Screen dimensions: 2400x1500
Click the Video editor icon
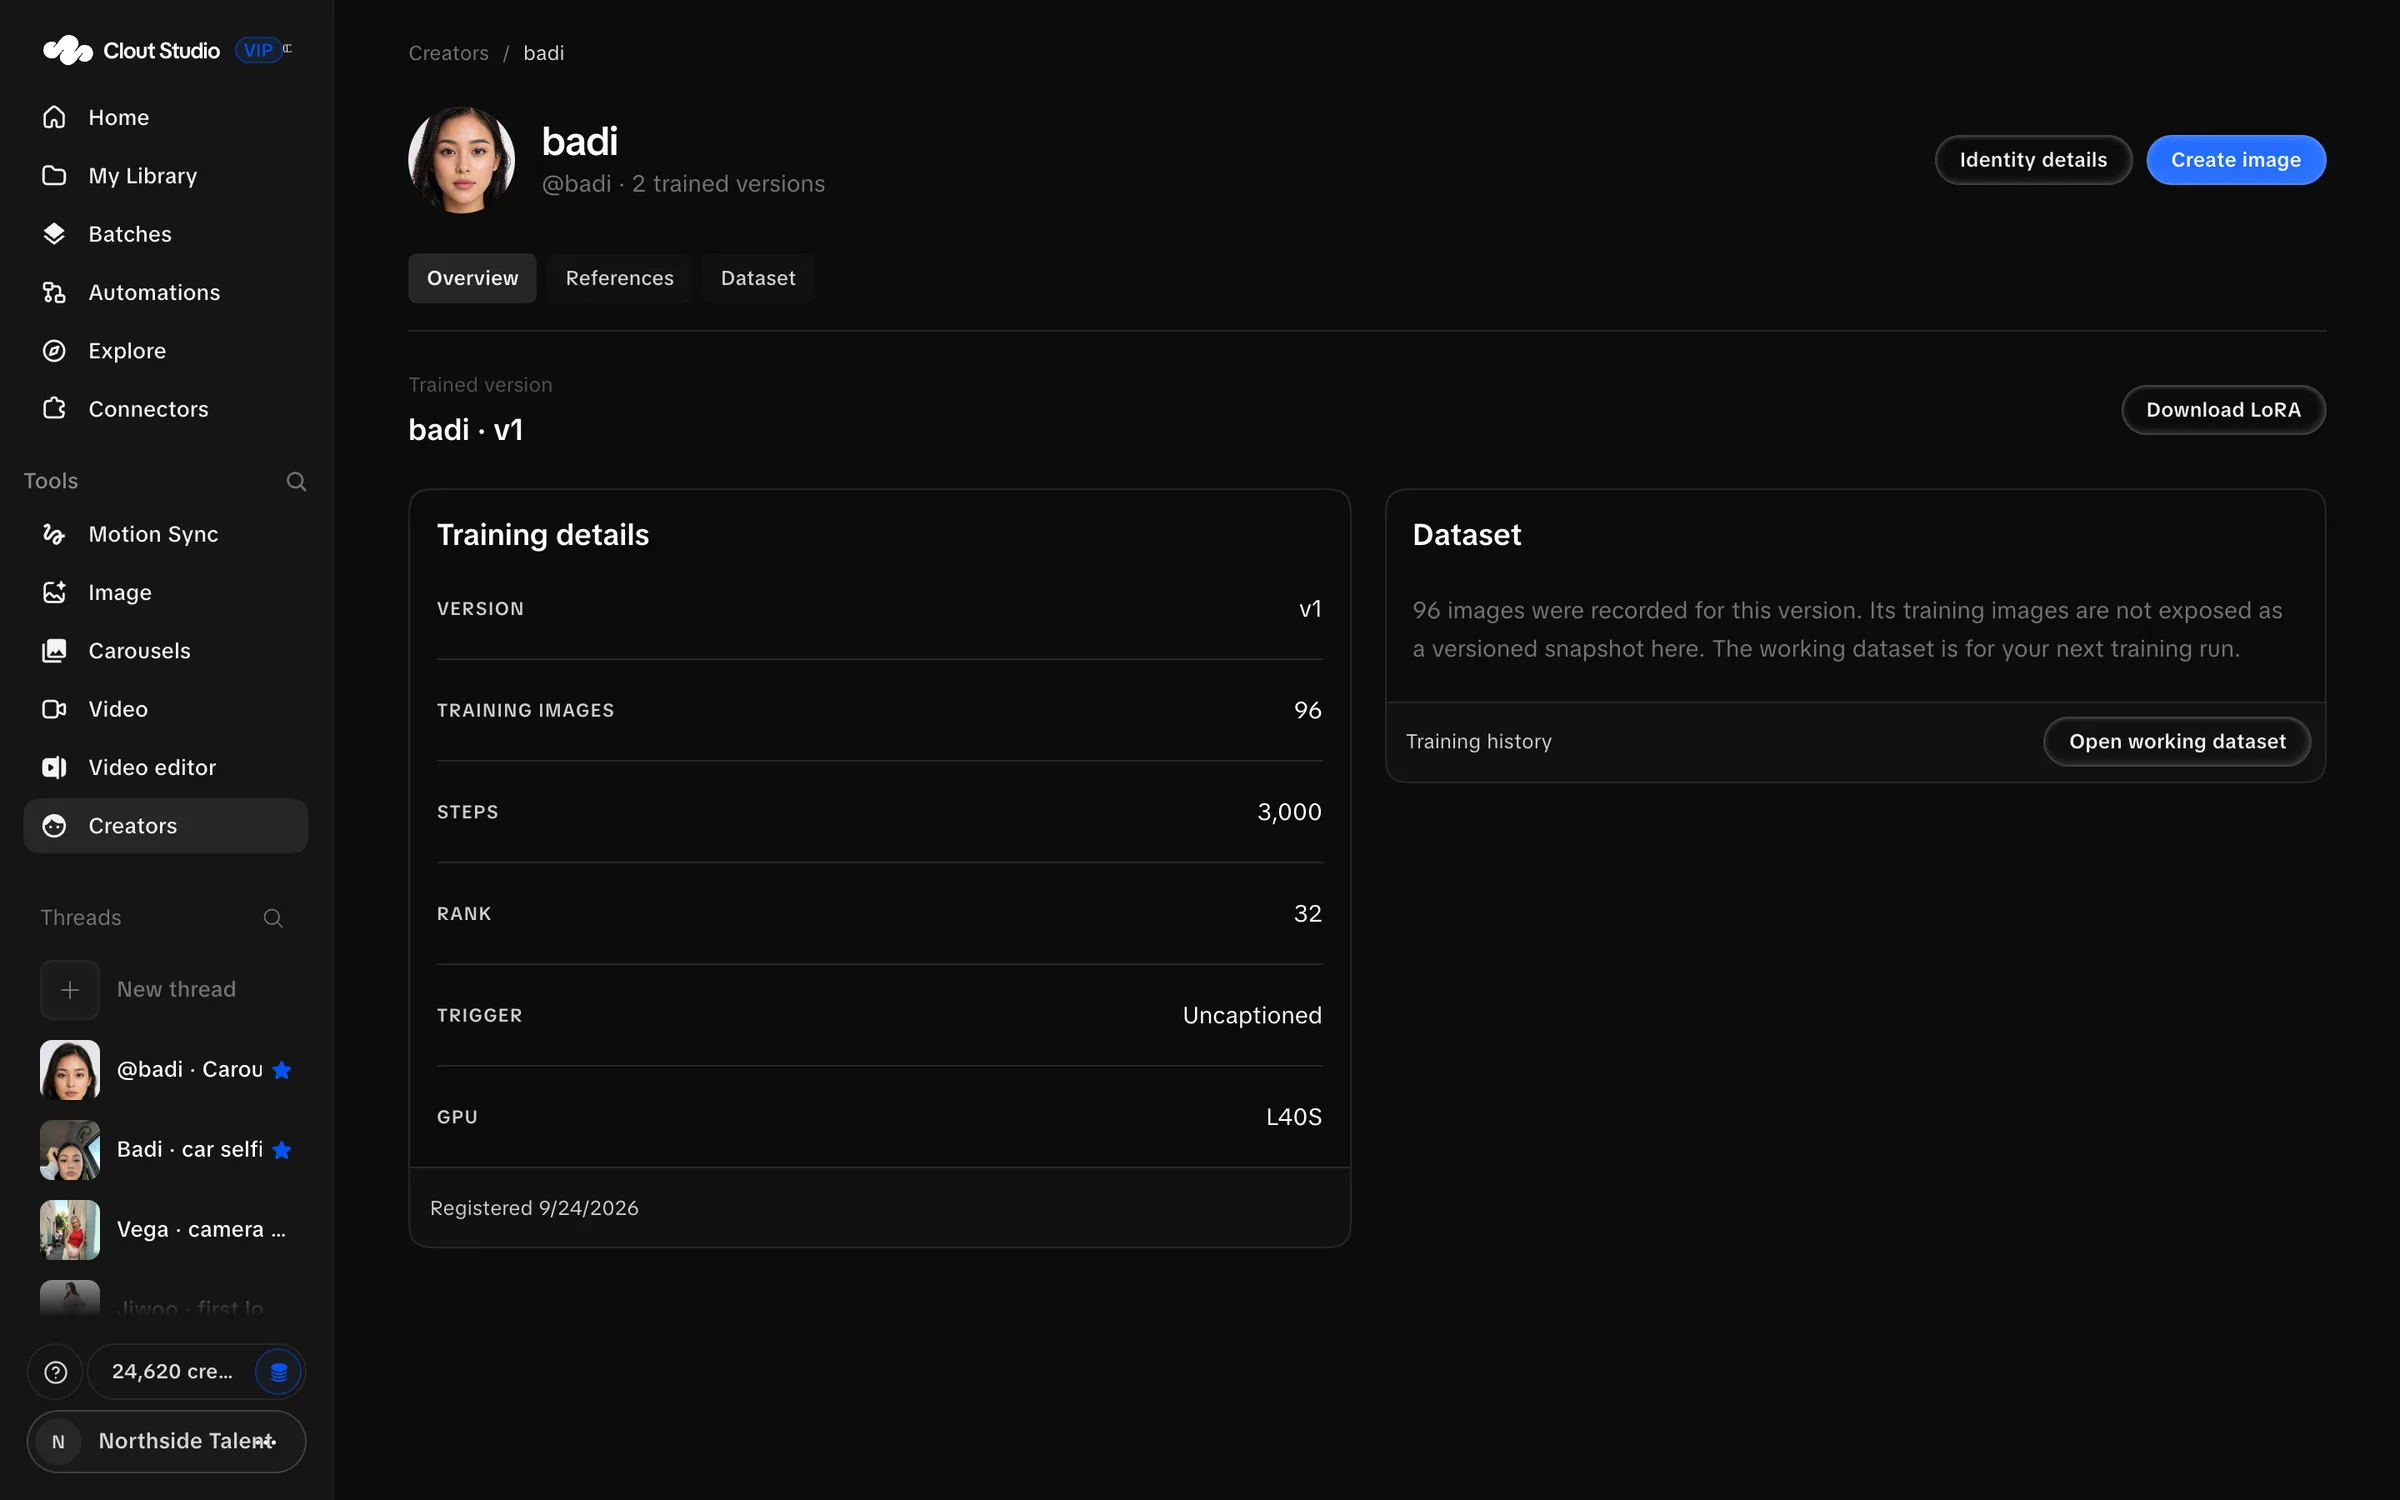(54, 767)
